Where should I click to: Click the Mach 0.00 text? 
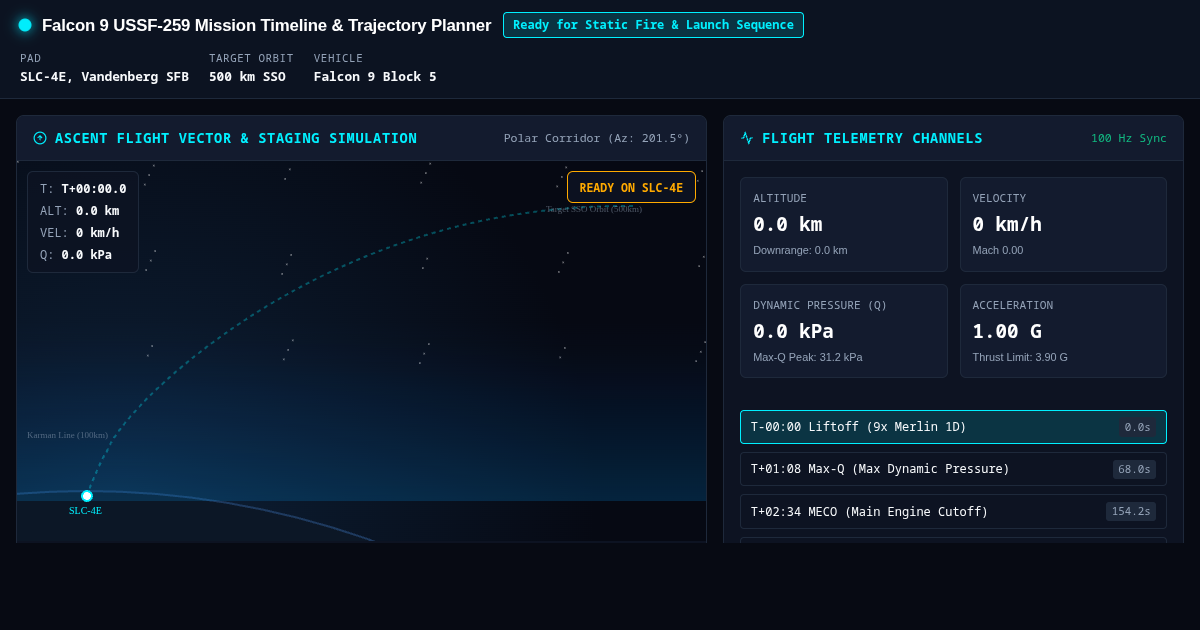pos(998,250)
